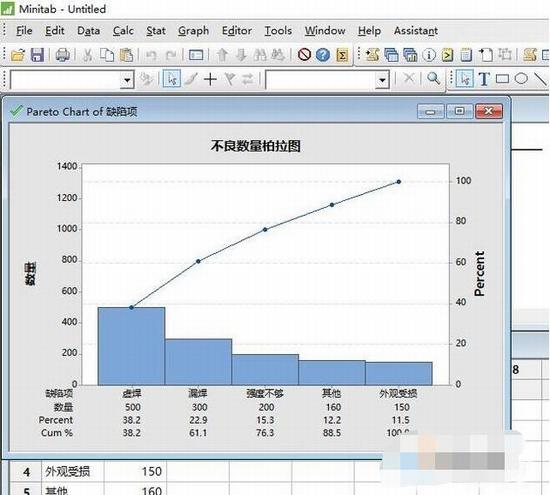
Task: Click the Show Graphs Folder icon
Action: coord(410,55)
